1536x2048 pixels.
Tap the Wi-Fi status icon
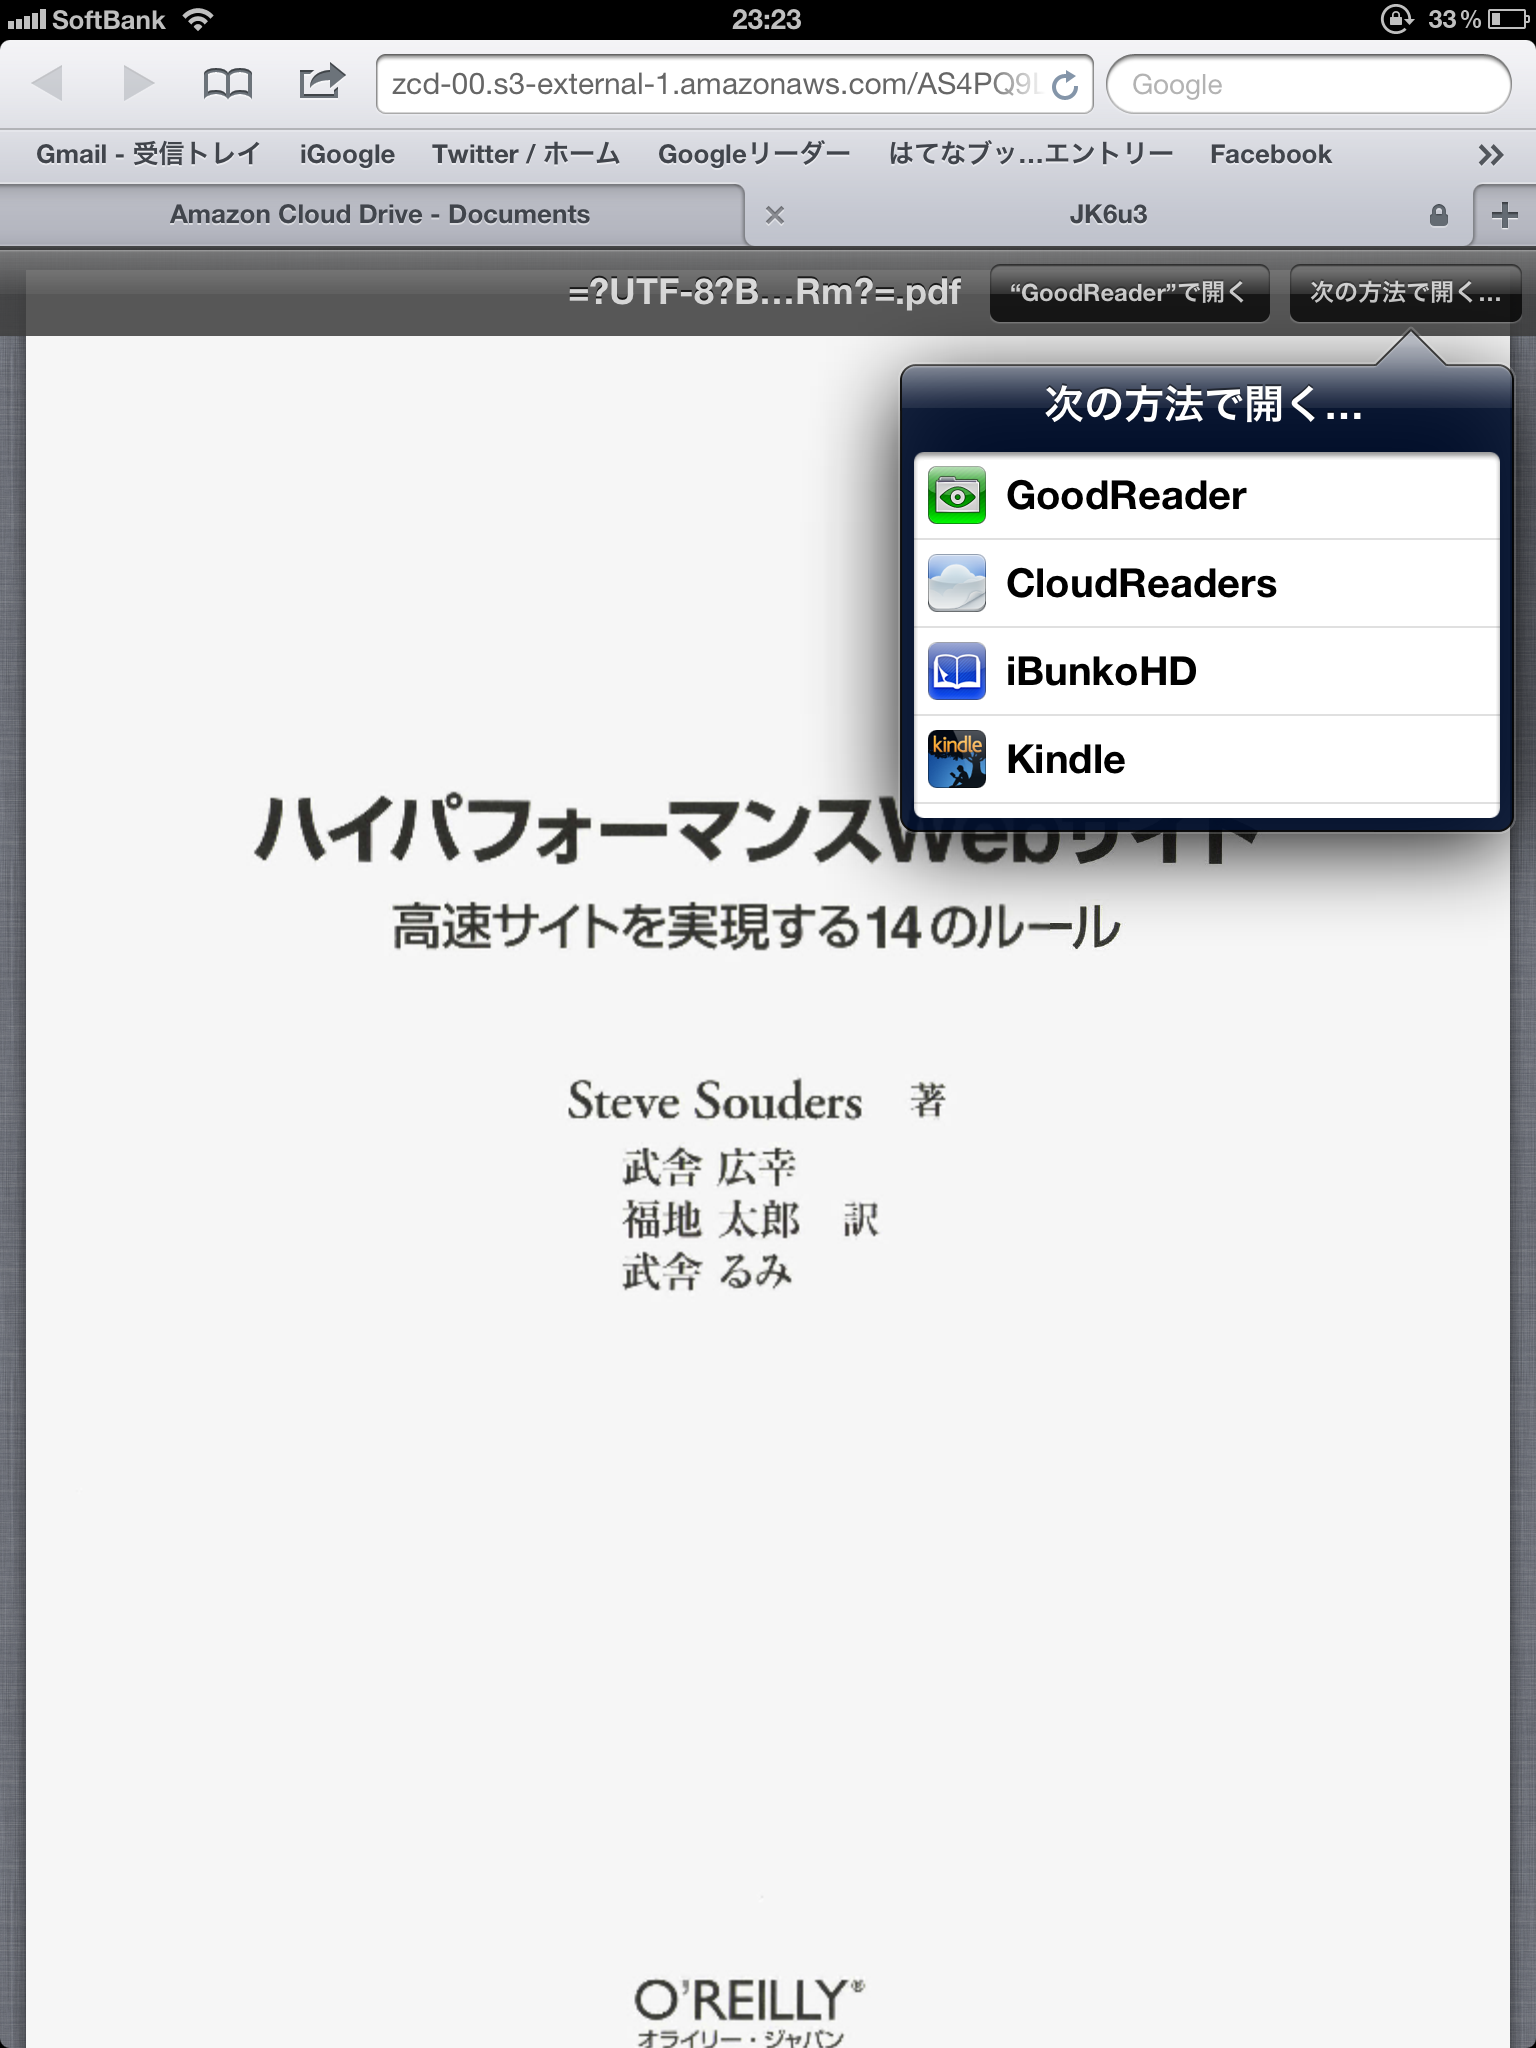click(199, 19)
